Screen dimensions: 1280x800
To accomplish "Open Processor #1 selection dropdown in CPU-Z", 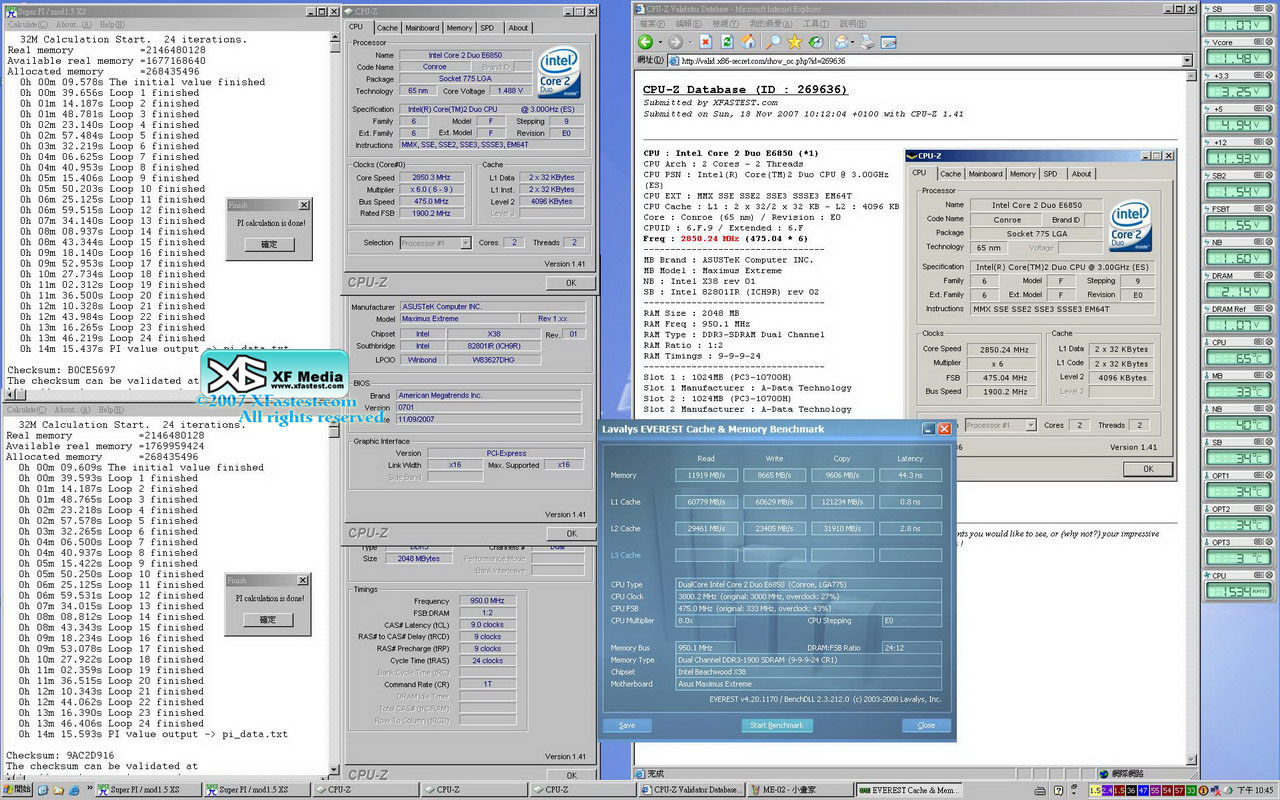I will (466, 242).
